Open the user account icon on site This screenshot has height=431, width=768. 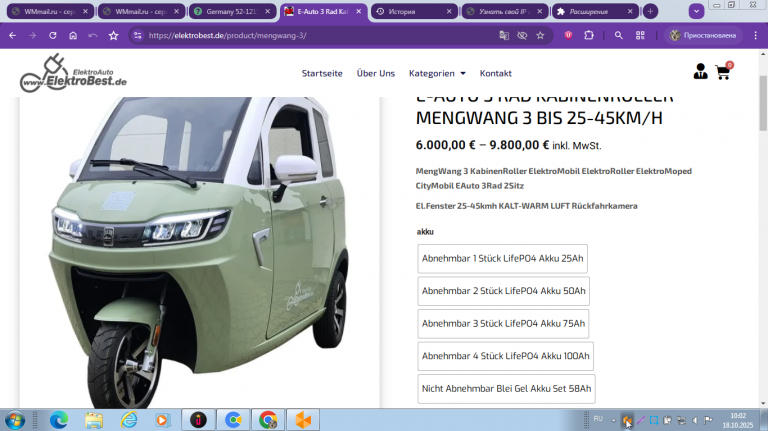point(700,72)
